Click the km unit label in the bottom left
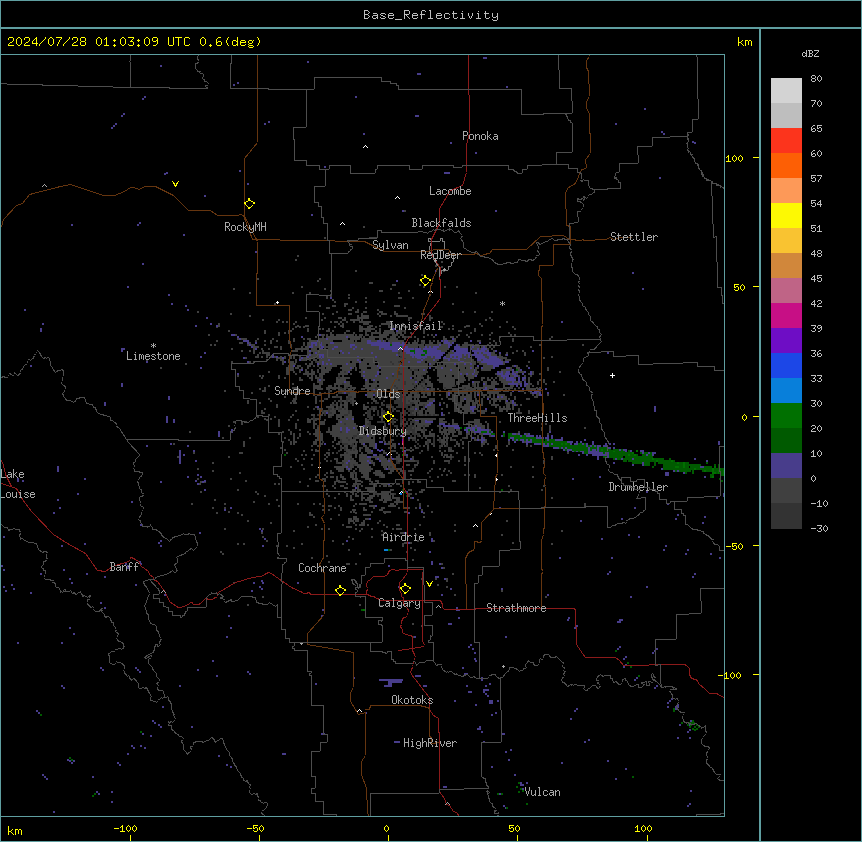The height and width of the screenshot is (842, 862). (x=15, y=830)
